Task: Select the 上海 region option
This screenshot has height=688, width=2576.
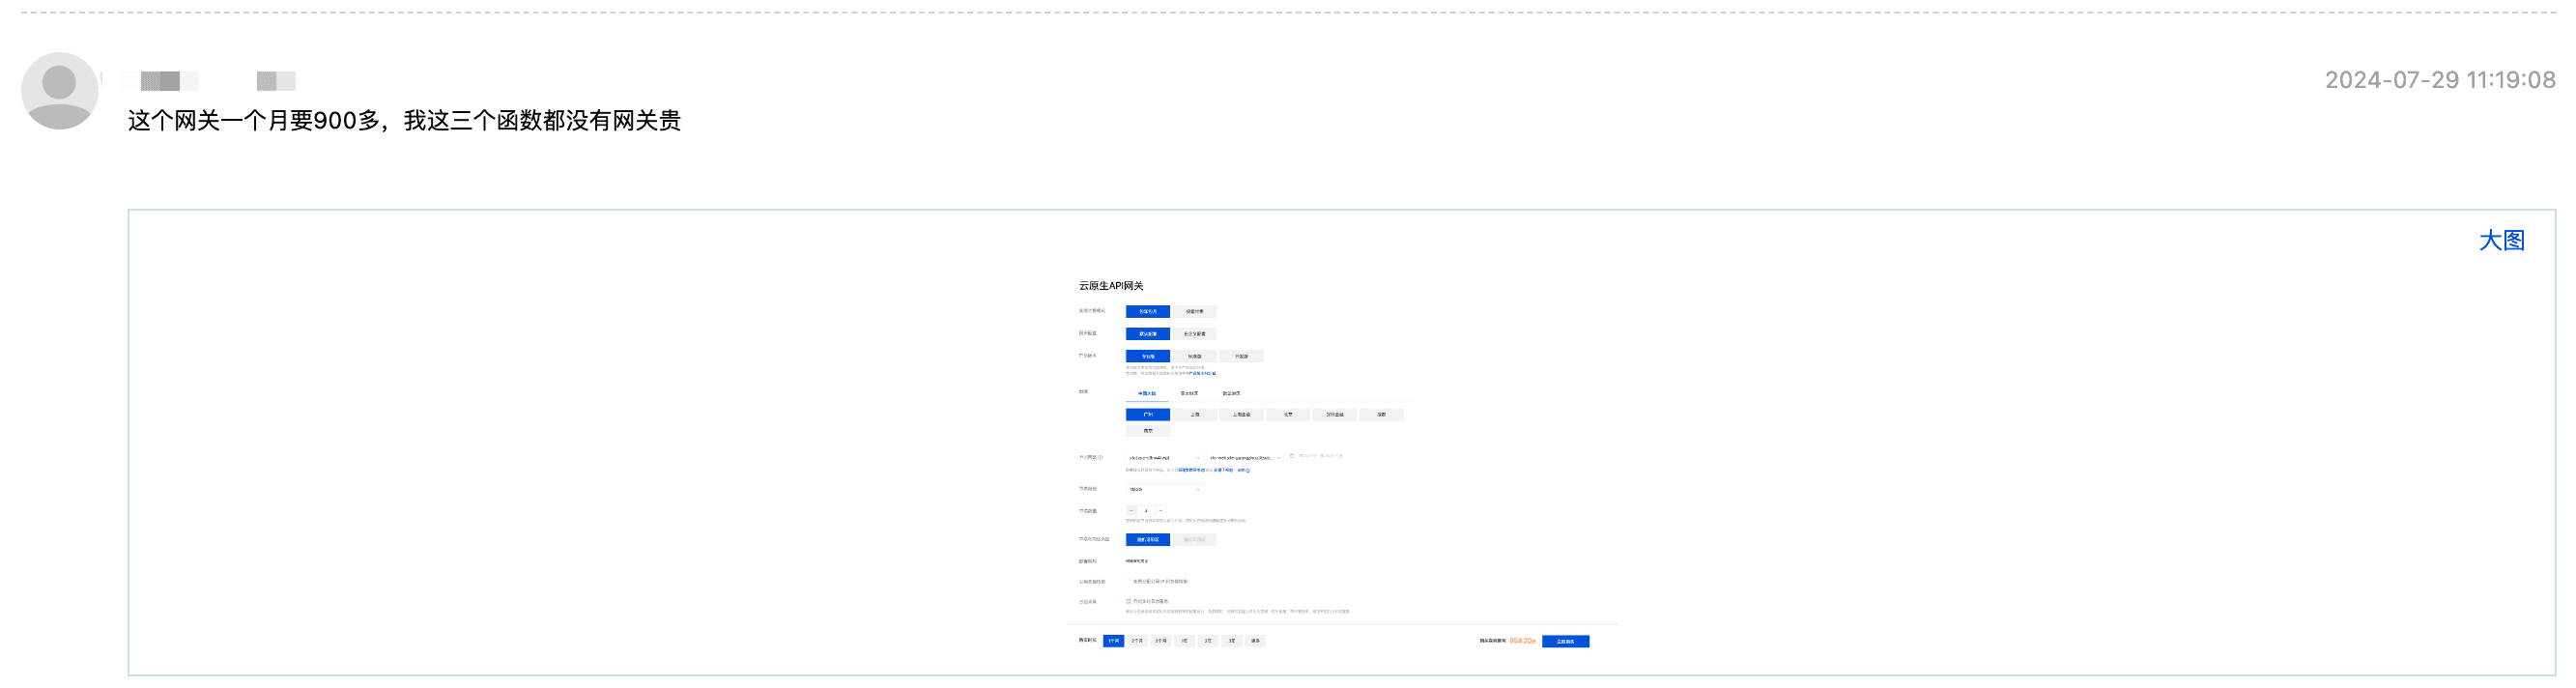Action: (x=1194, y=414)
